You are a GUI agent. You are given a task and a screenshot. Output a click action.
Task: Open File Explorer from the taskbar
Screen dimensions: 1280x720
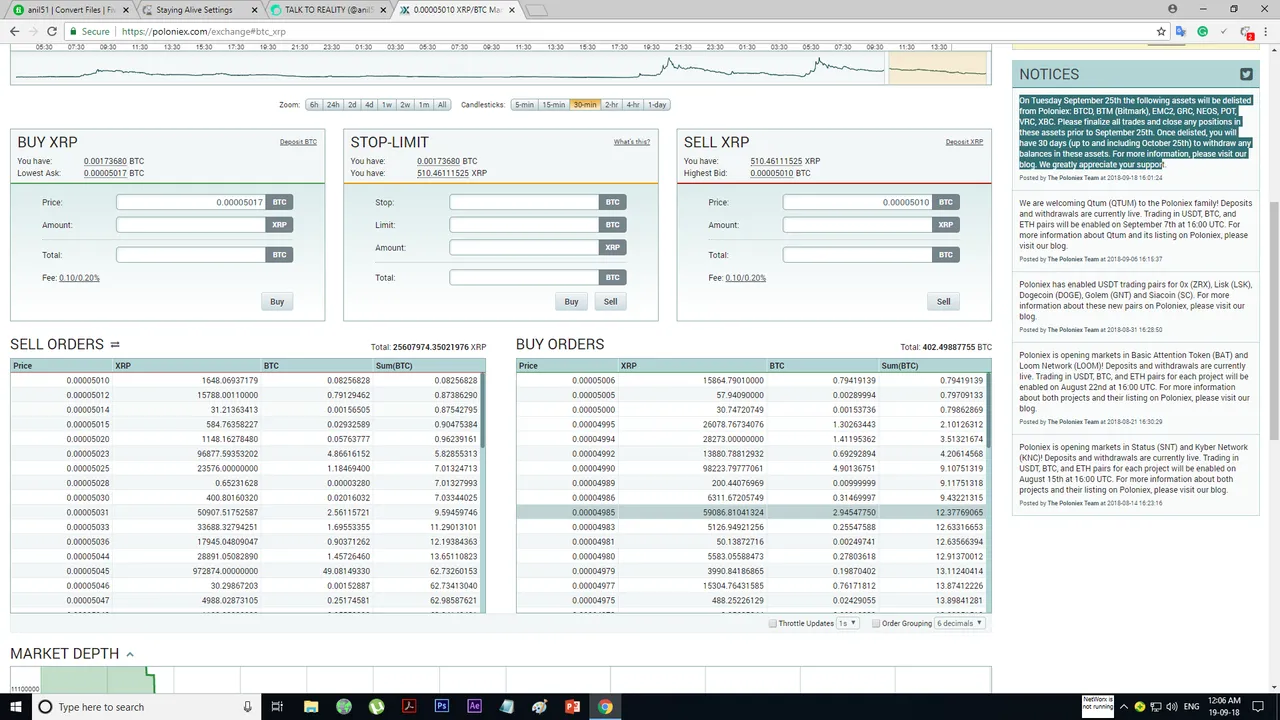point(310,707)
